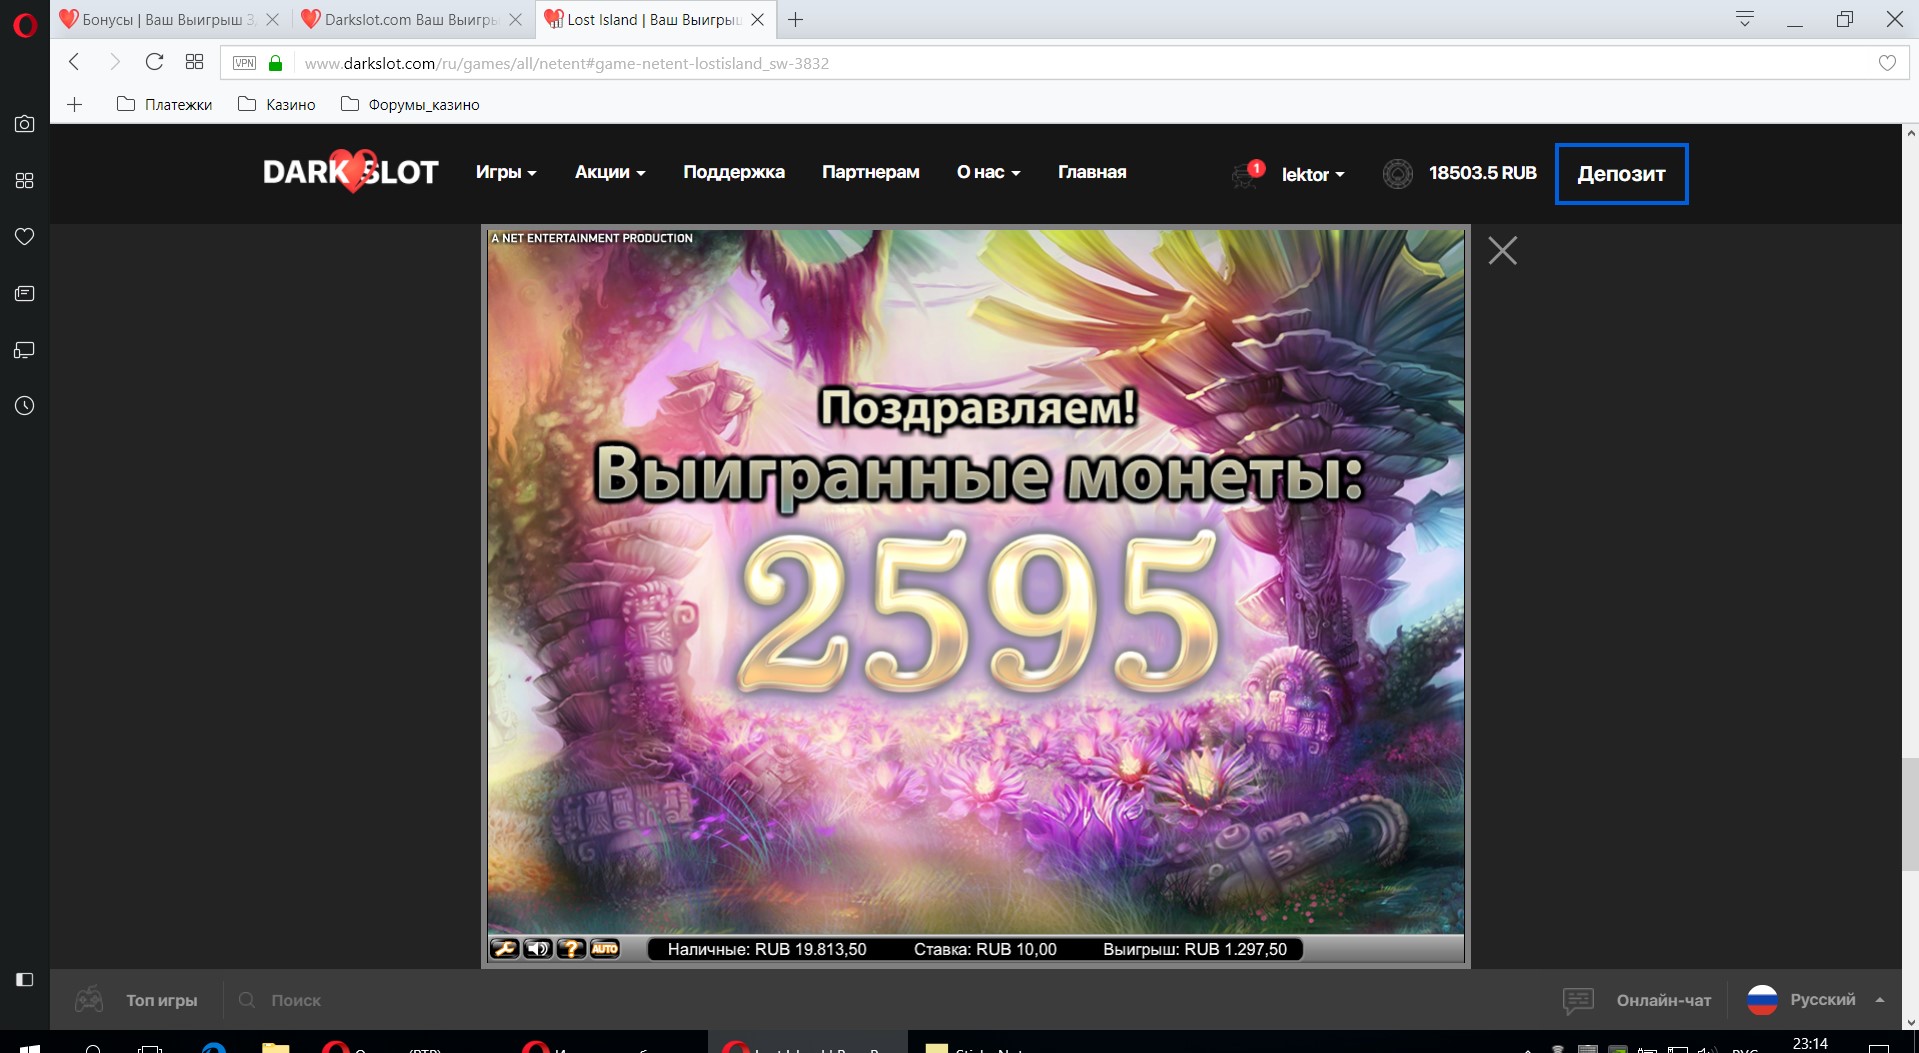View the secure connection padlock

point(276,63)
